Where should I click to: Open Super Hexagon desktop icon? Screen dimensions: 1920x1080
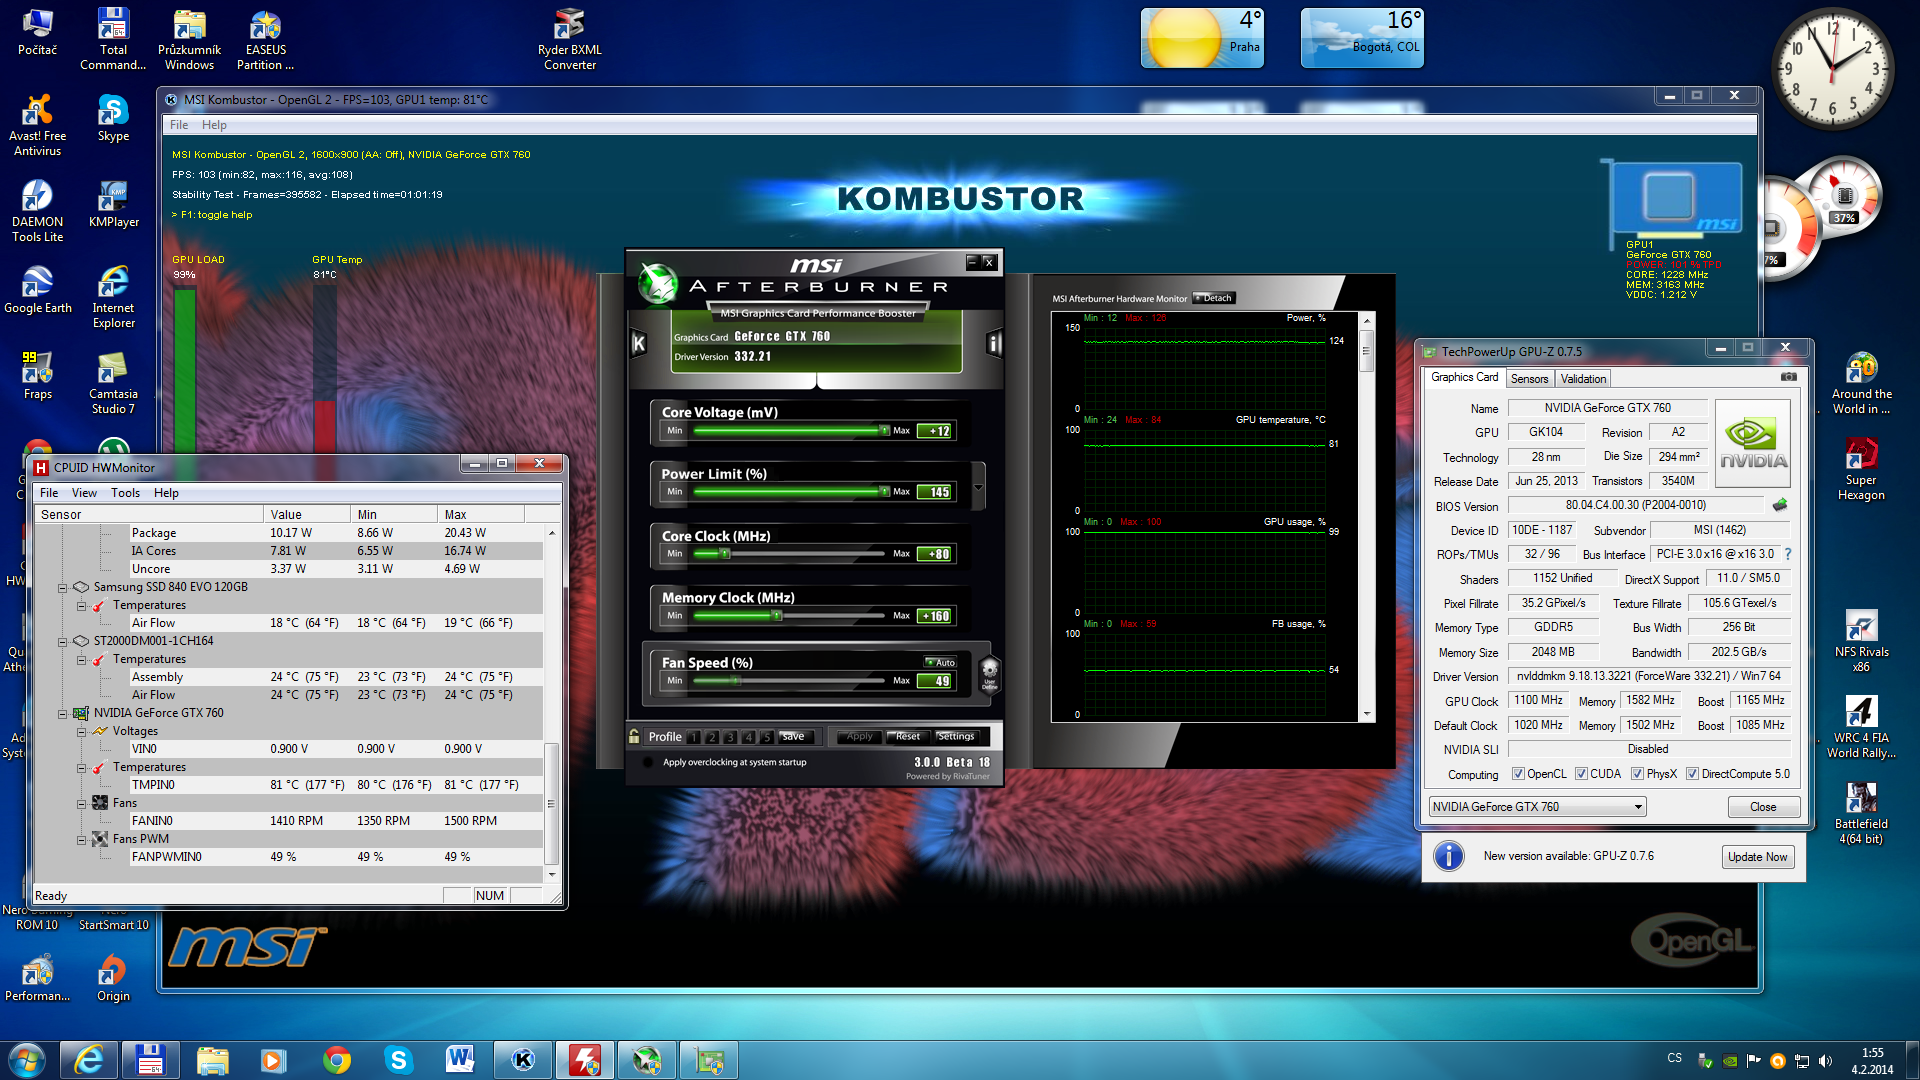[1861, 469]
